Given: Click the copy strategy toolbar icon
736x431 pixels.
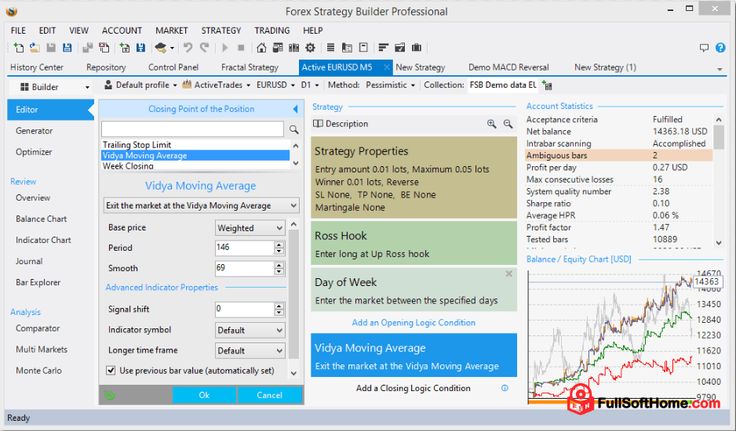Looking at the screenshot, I should [x=104, y=48].
